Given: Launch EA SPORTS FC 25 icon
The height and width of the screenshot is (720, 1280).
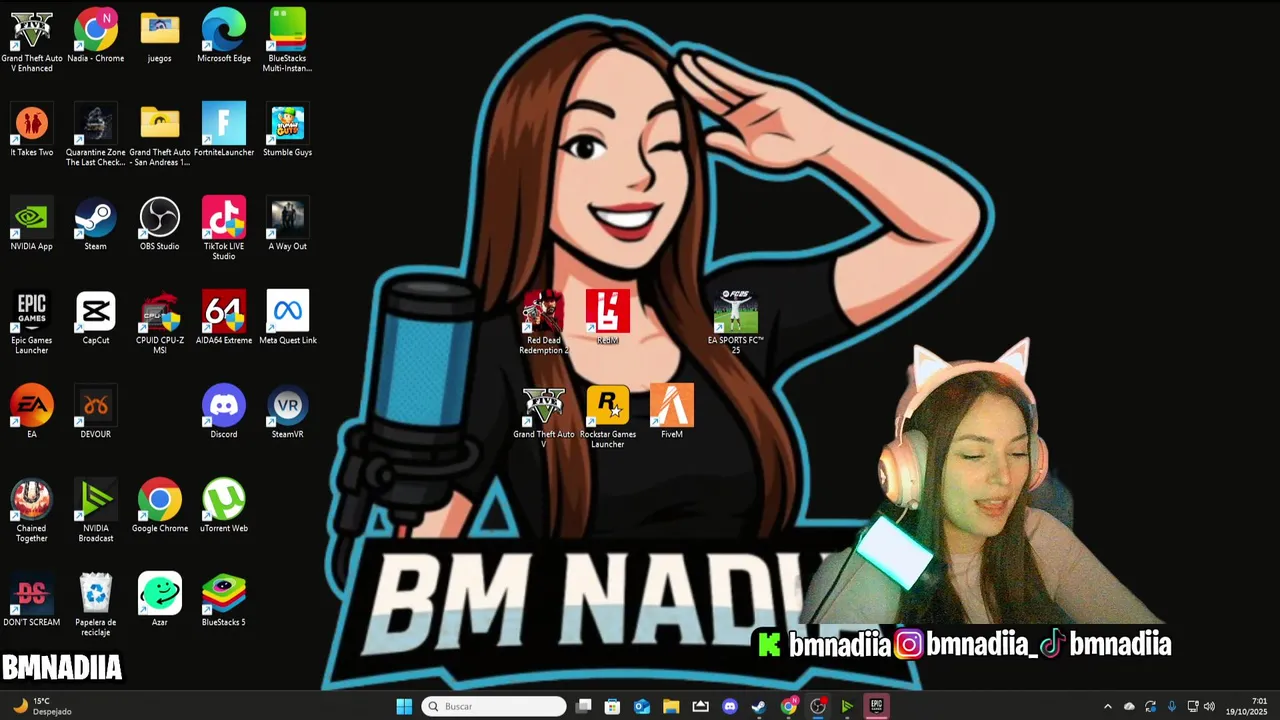Looking at the screenshot, I should pos(736,322).
